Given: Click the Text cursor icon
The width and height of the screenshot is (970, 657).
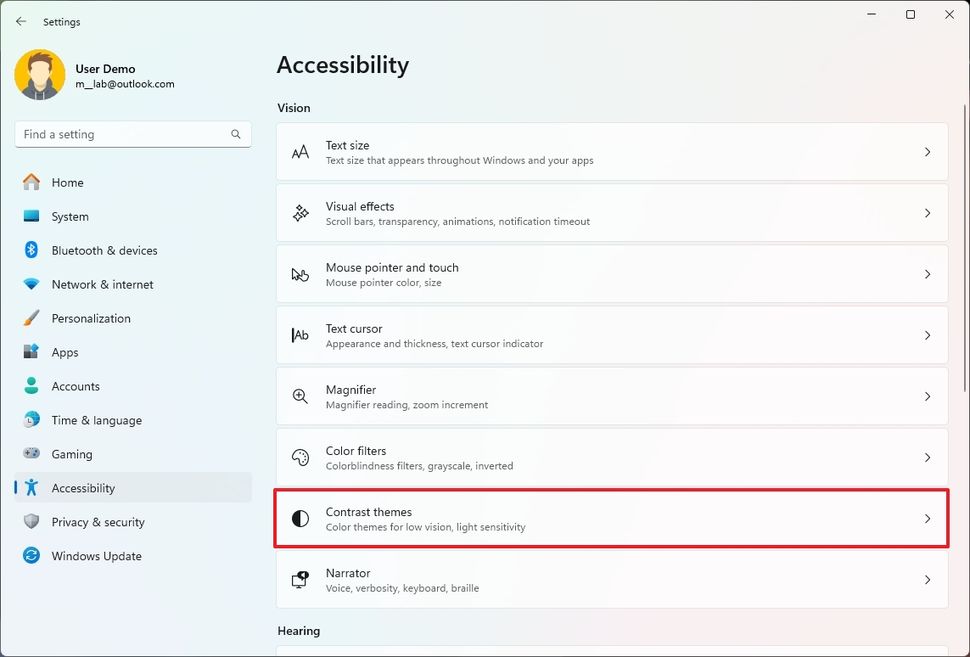Looking at the screenshot, I should [x=300, y=335].
